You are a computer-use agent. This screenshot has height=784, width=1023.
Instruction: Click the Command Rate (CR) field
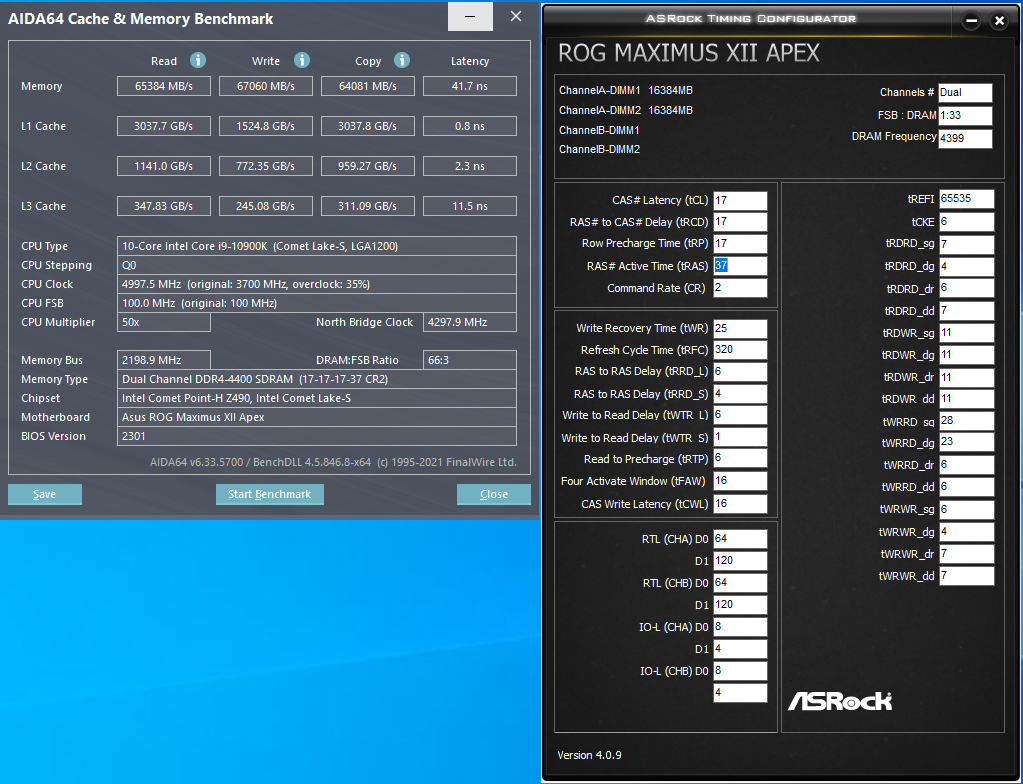click(740, 288)
